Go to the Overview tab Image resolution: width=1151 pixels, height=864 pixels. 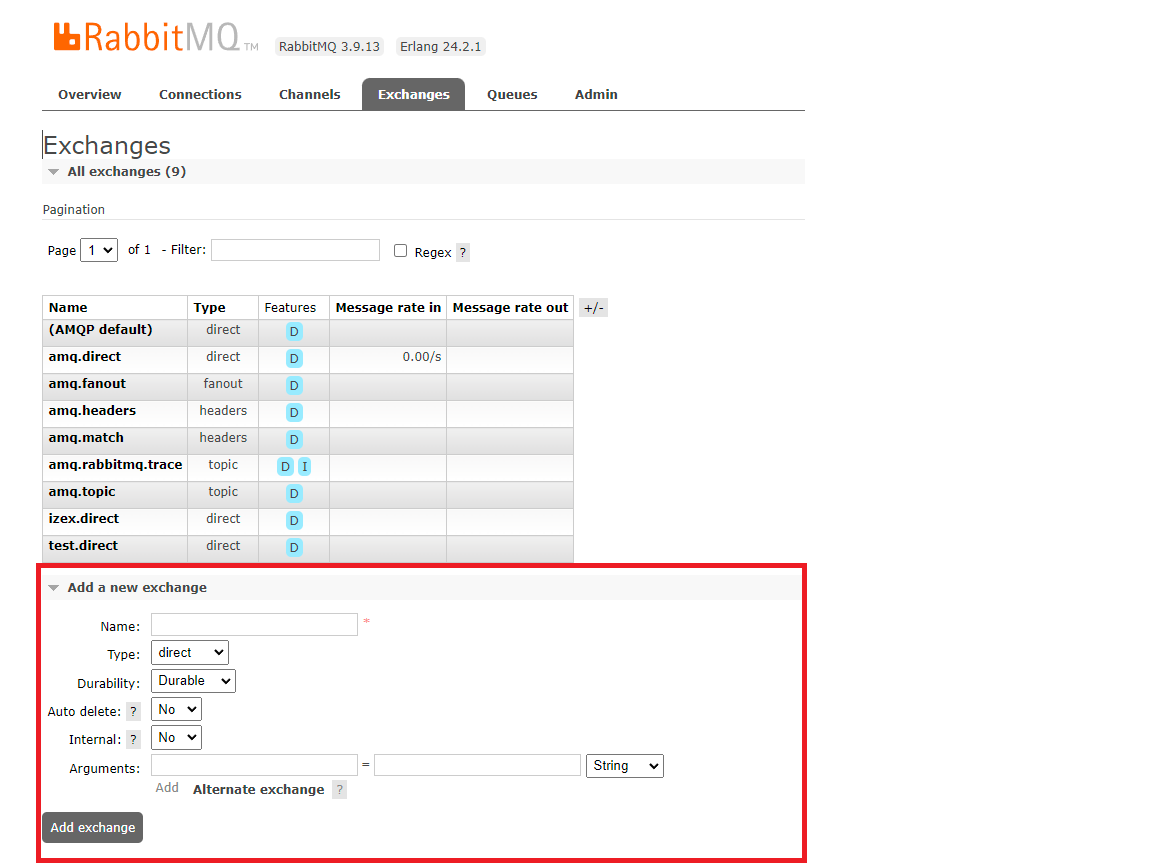(x=90, y=95)
